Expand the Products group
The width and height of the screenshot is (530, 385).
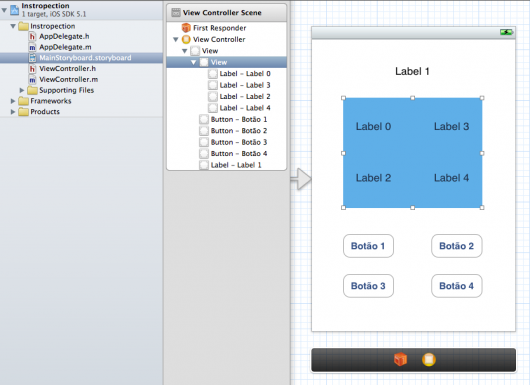pyautogui.click(x=13, y=112)
